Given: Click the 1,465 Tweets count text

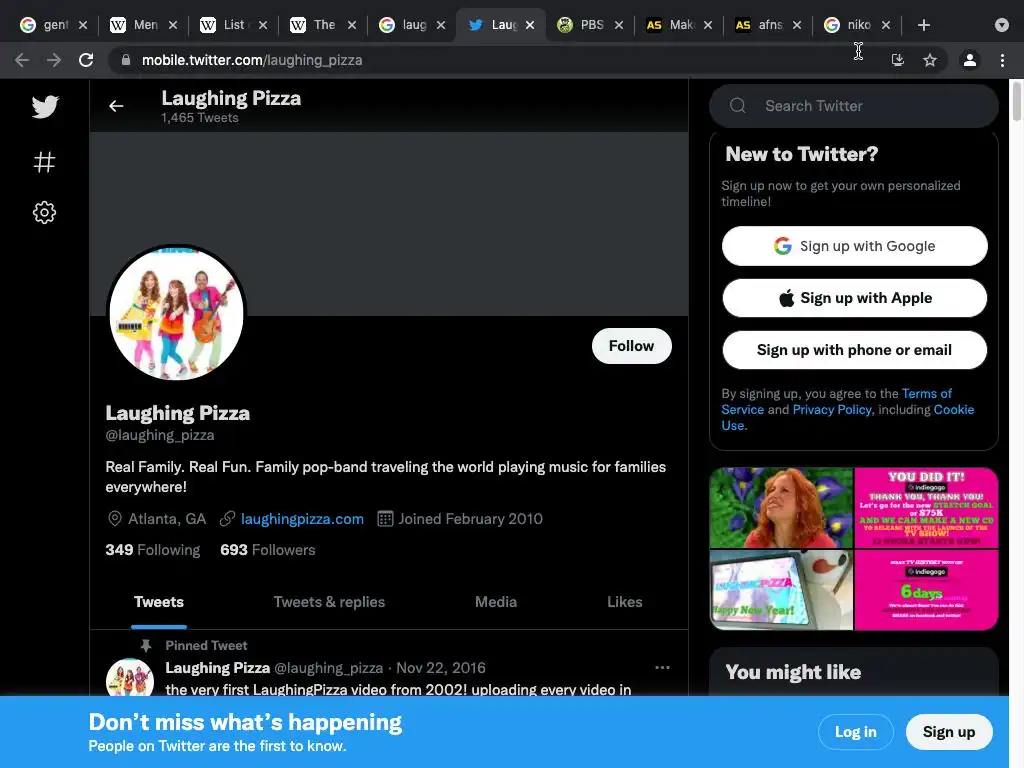Looking at the screenshot, I should (x=200, y=118).
